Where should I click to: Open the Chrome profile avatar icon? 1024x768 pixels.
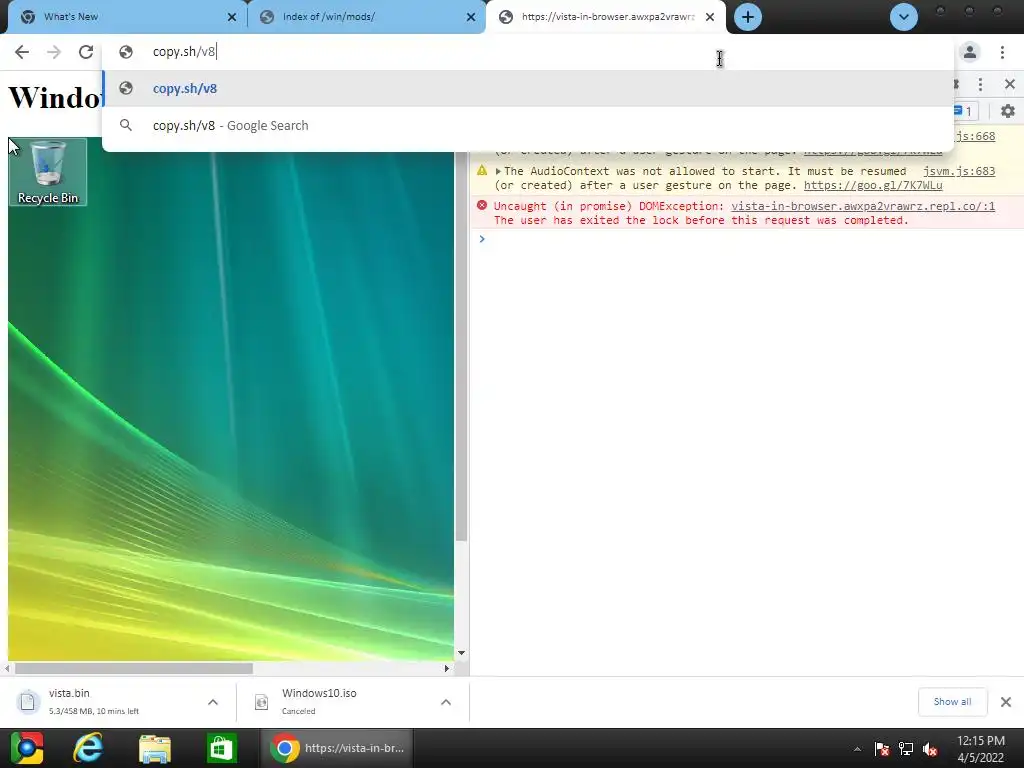[x=970, y=52]
